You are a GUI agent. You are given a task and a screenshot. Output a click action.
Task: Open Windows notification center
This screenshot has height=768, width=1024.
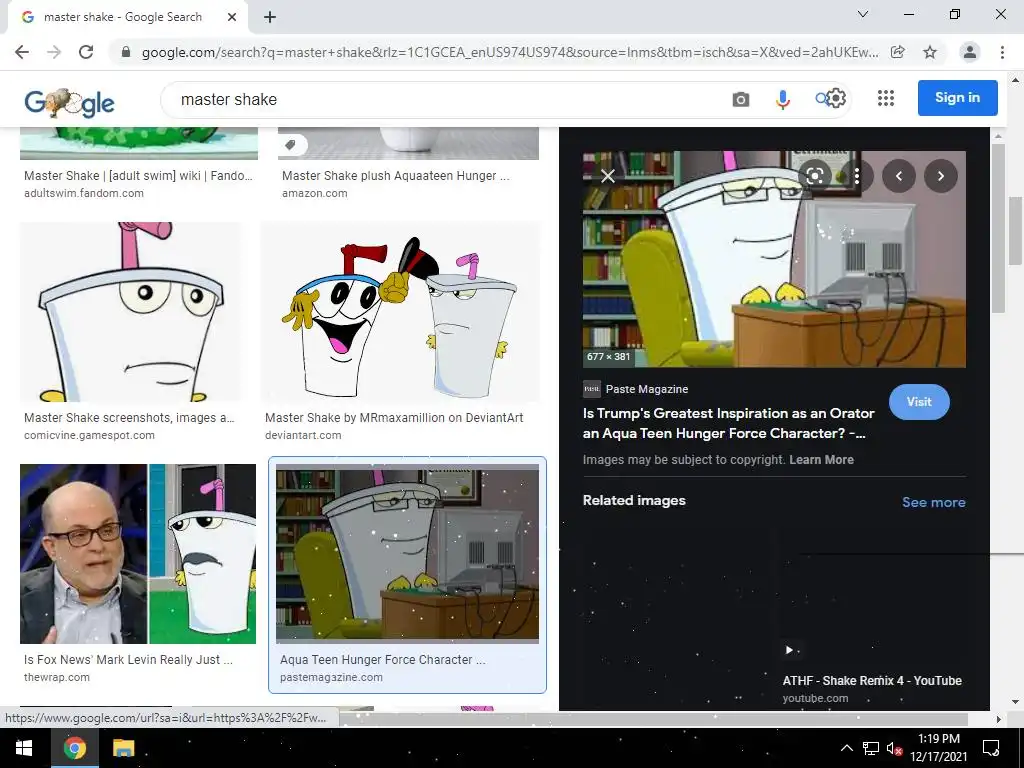tap(991, 748)
